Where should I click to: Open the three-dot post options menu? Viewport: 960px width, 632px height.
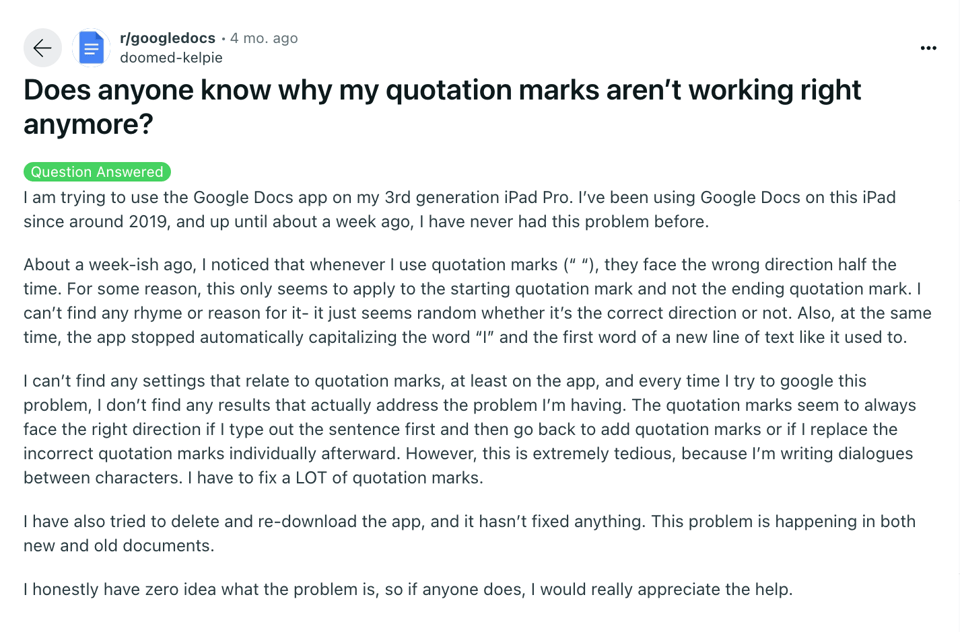[928, 48]
